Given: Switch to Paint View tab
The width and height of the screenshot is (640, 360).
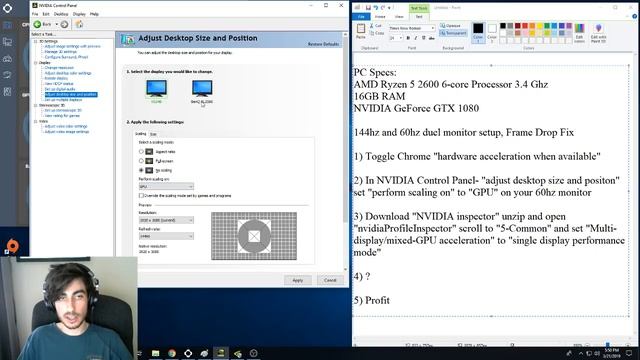Looking at the screenshot, I should click(399, 17).
